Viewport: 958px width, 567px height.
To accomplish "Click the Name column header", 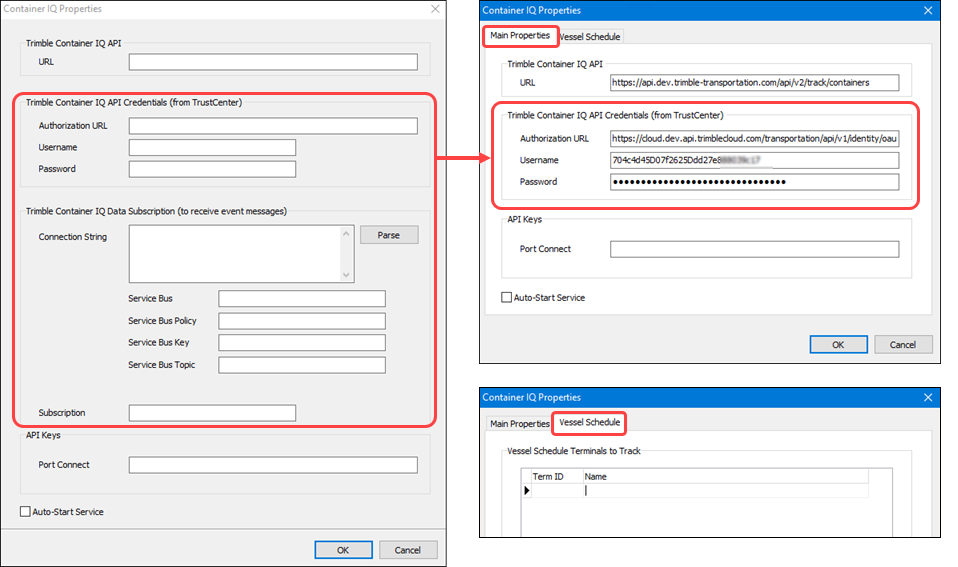I will [725, 477].
